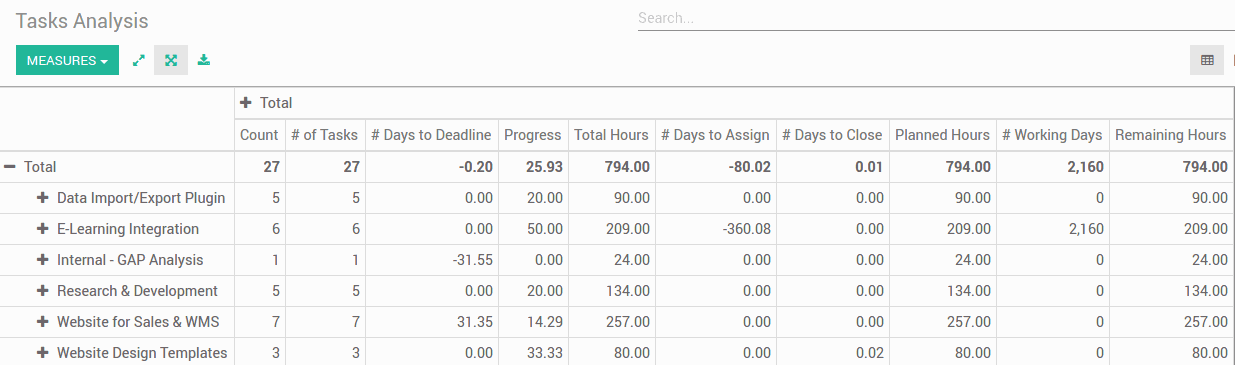The width and height of the screenshot is (1235, 365).
Task: Click the flip axis arrows icon
Action: [139, 60]
